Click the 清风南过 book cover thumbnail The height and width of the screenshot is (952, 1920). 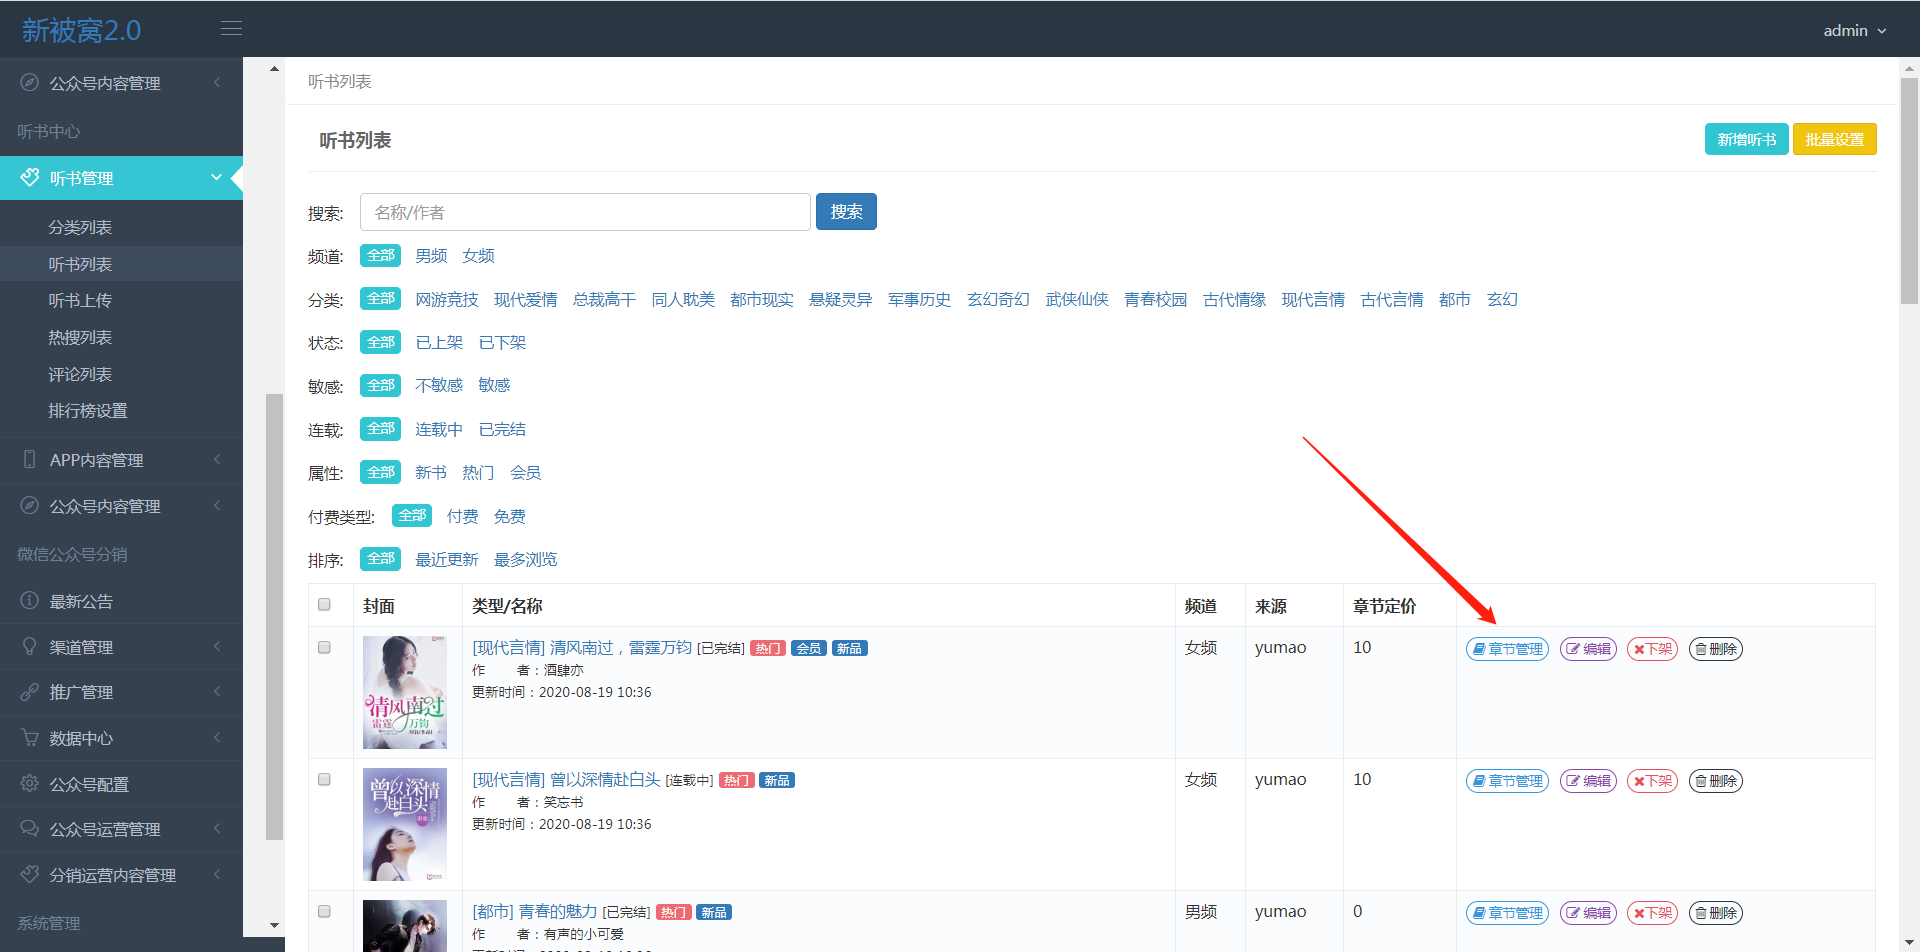tap(405, 692)
